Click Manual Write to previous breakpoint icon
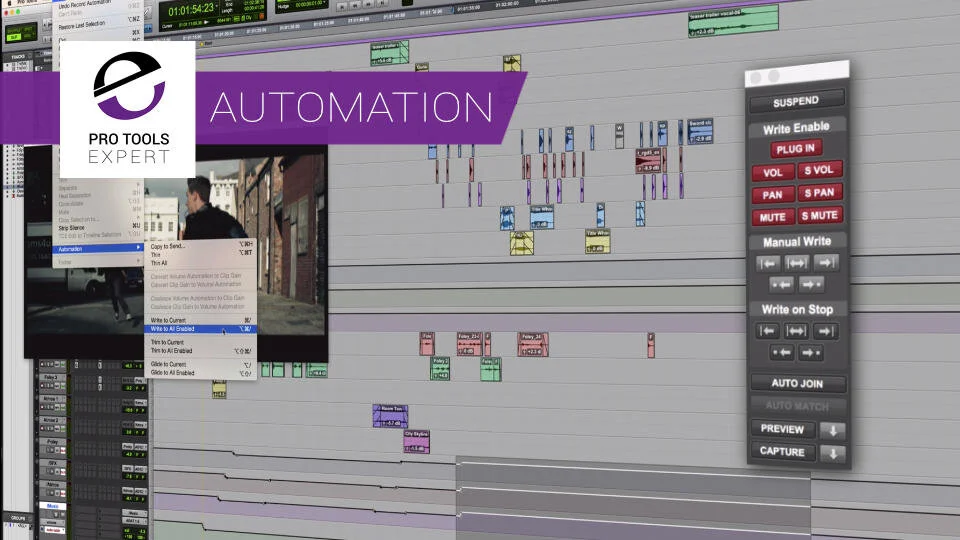This screenshot has height=540, width=960. pos(781,285)
